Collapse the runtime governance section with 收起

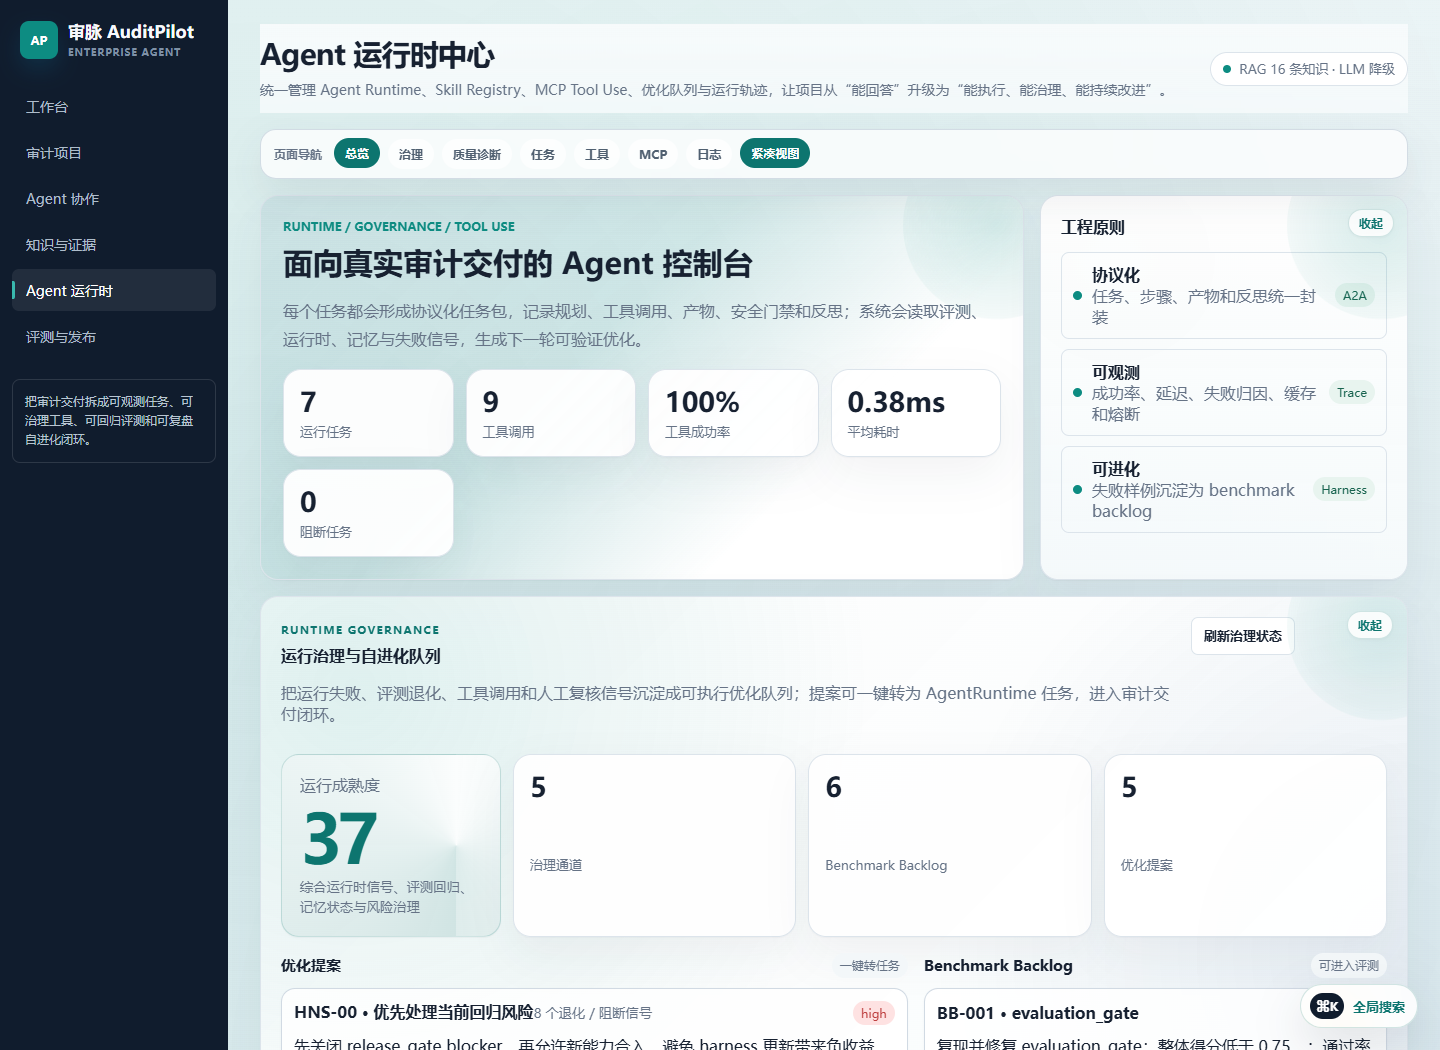1370,625
